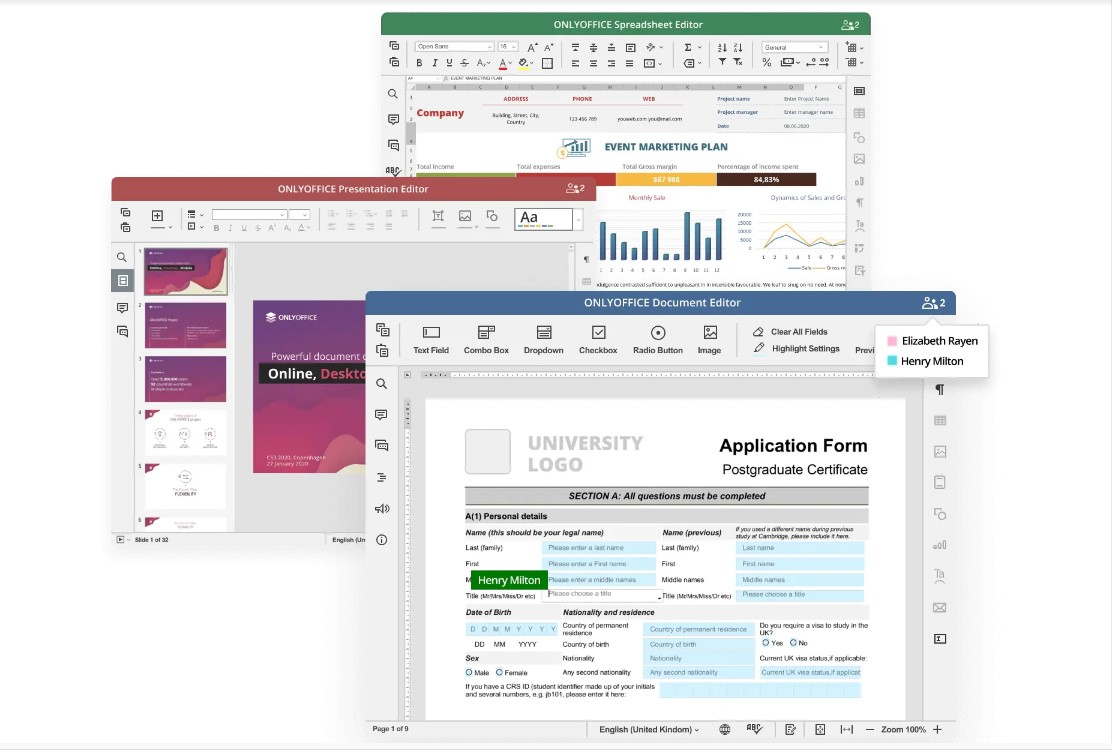Choose No for UK visa question
The width and height of the screenshot is (1112, 750).
793,642
